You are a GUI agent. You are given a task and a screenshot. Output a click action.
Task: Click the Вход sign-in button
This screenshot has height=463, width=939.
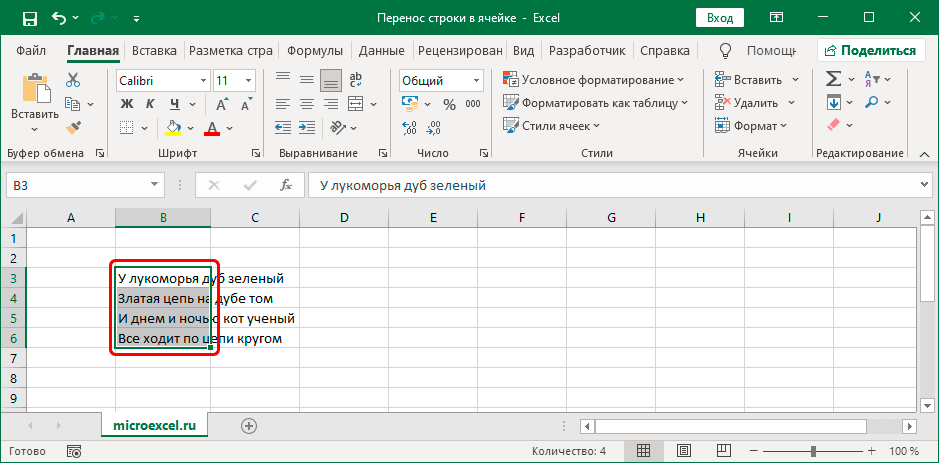719,18
